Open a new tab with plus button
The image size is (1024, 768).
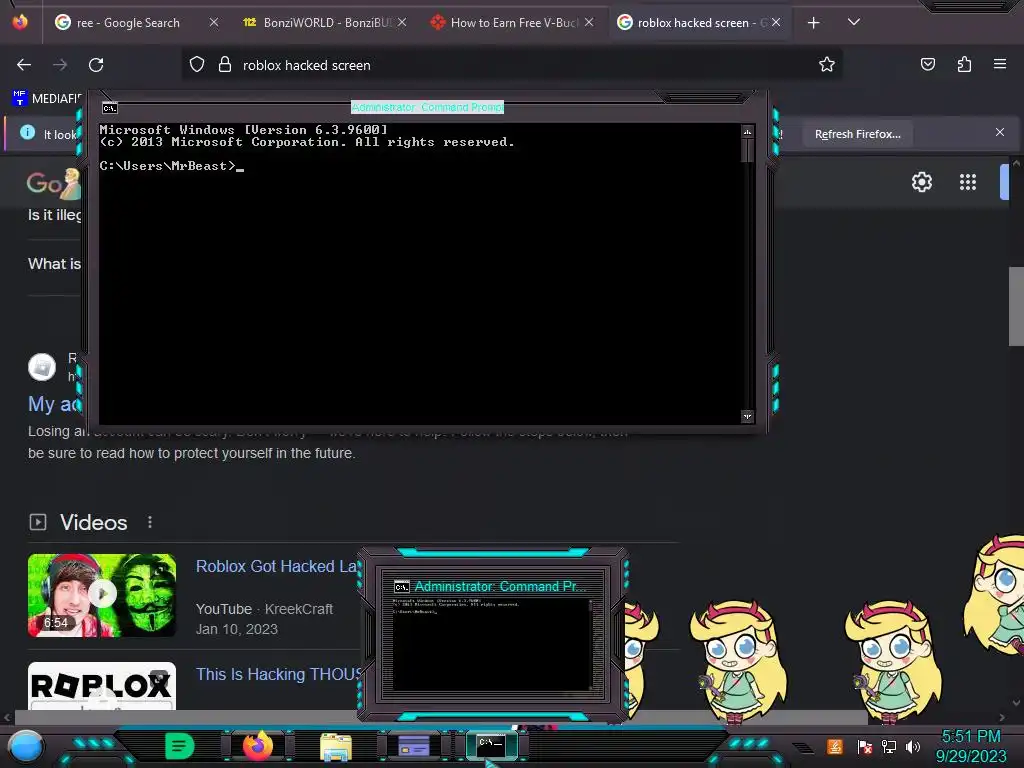click(813, 23)
